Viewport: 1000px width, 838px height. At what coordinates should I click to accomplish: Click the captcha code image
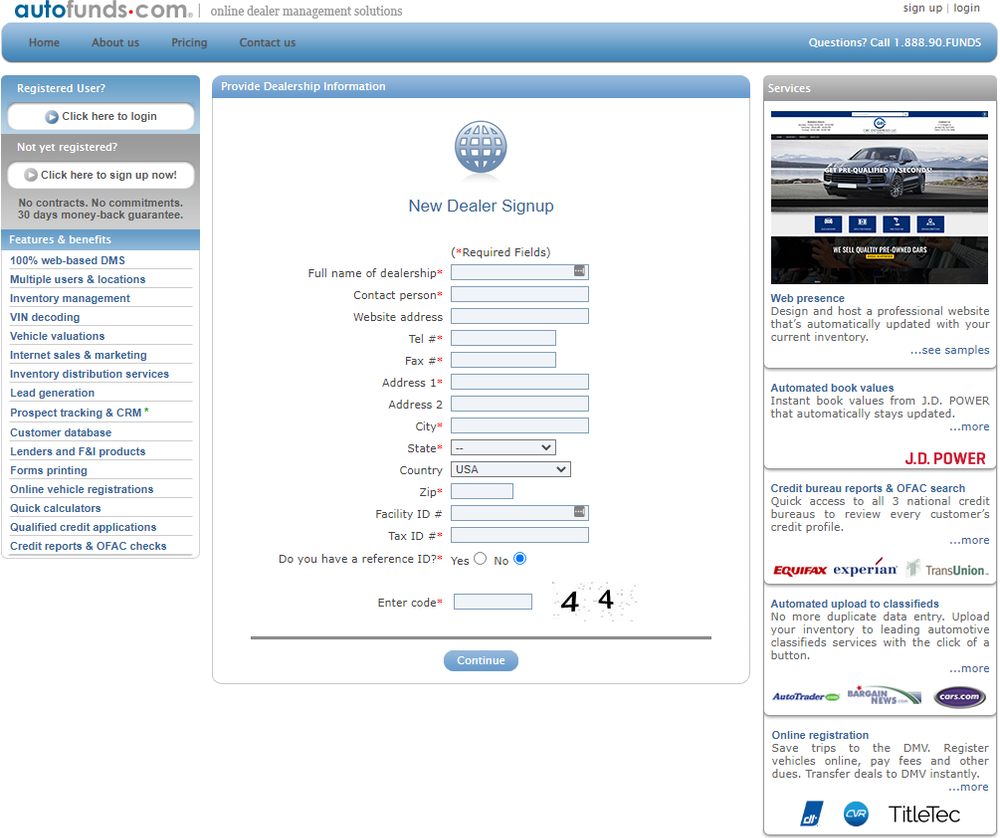[x=594, y=601]
